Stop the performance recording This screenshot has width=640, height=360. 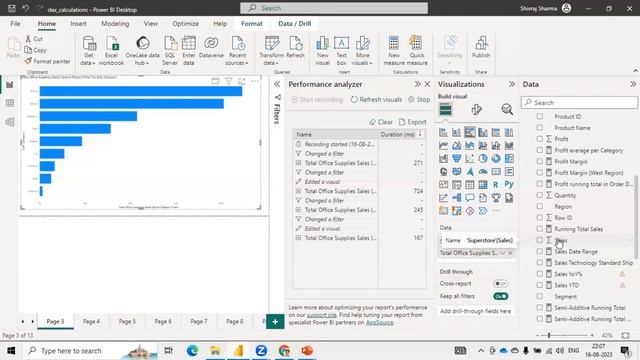coord(419,100)
